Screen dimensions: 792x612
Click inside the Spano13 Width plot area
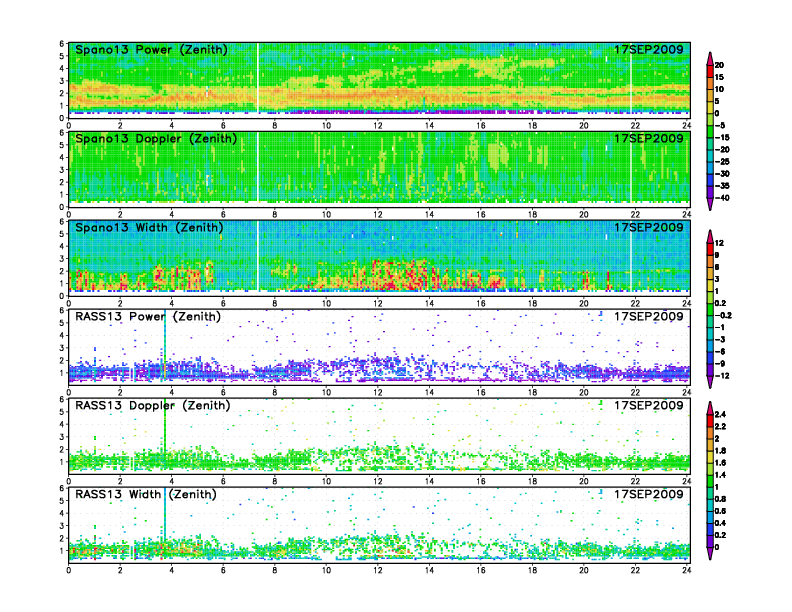point(379,258)
